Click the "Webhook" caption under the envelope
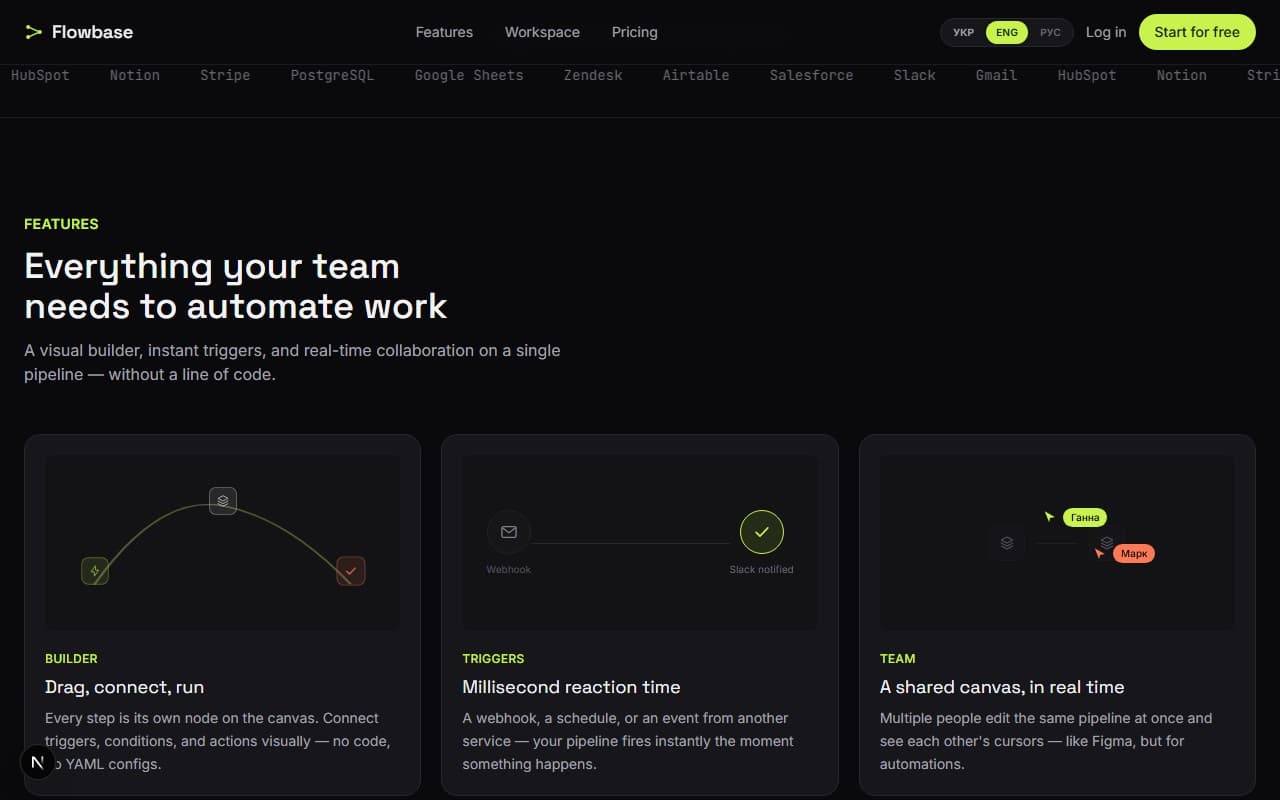The width and height of the screenshot is (1280, 800). [509, 569]
